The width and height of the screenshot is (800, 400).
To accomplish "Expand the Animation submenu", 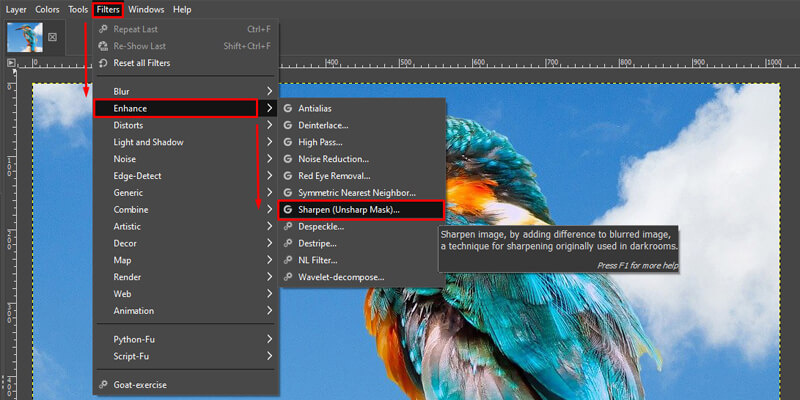I will tap(186, 310).
